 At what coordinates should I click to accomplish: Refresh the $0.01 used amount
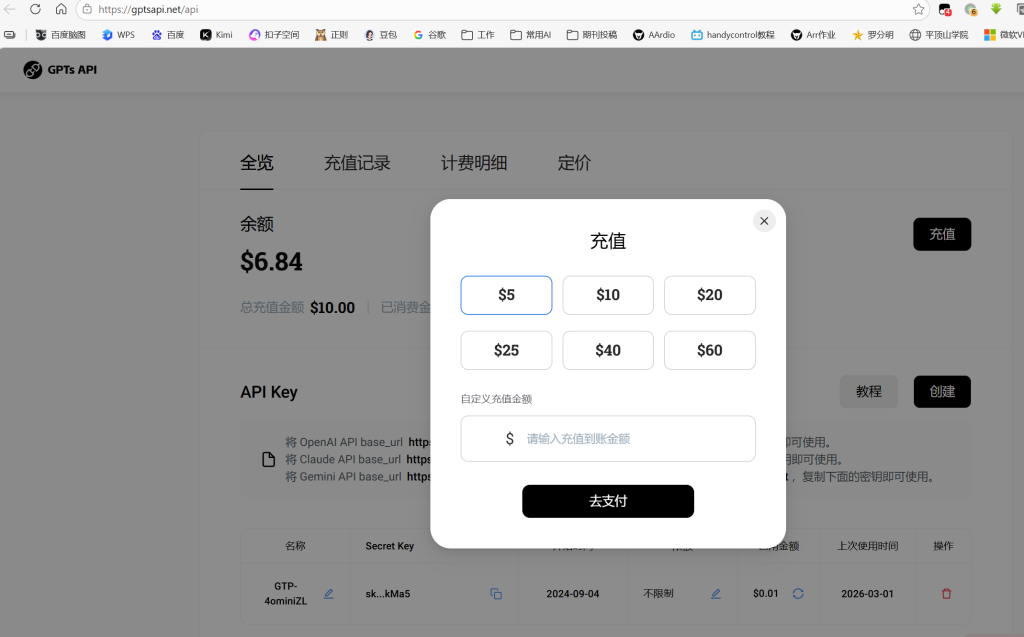pos(797,593)
